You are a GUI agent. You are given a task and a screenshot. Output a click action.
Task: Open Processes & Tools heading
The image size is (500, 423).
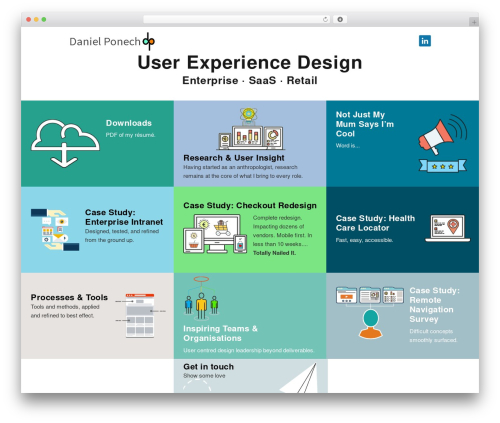coord(69,297)
